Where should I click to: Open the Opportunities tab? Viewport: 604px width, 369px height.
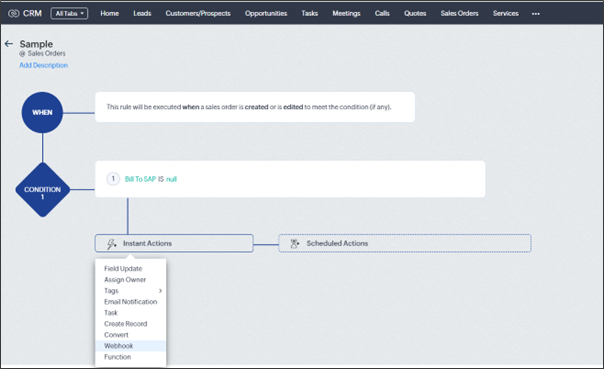[266, 13]
